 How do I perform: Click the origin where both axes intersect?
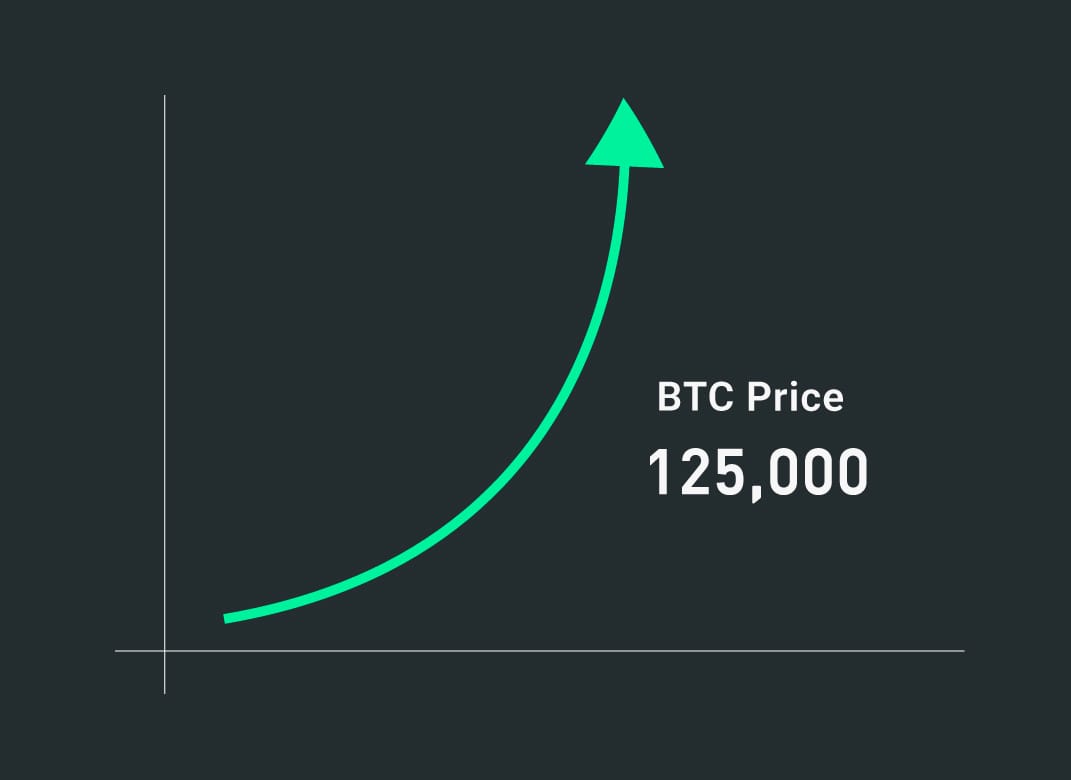pyautogui.click(x=164, y=651)
